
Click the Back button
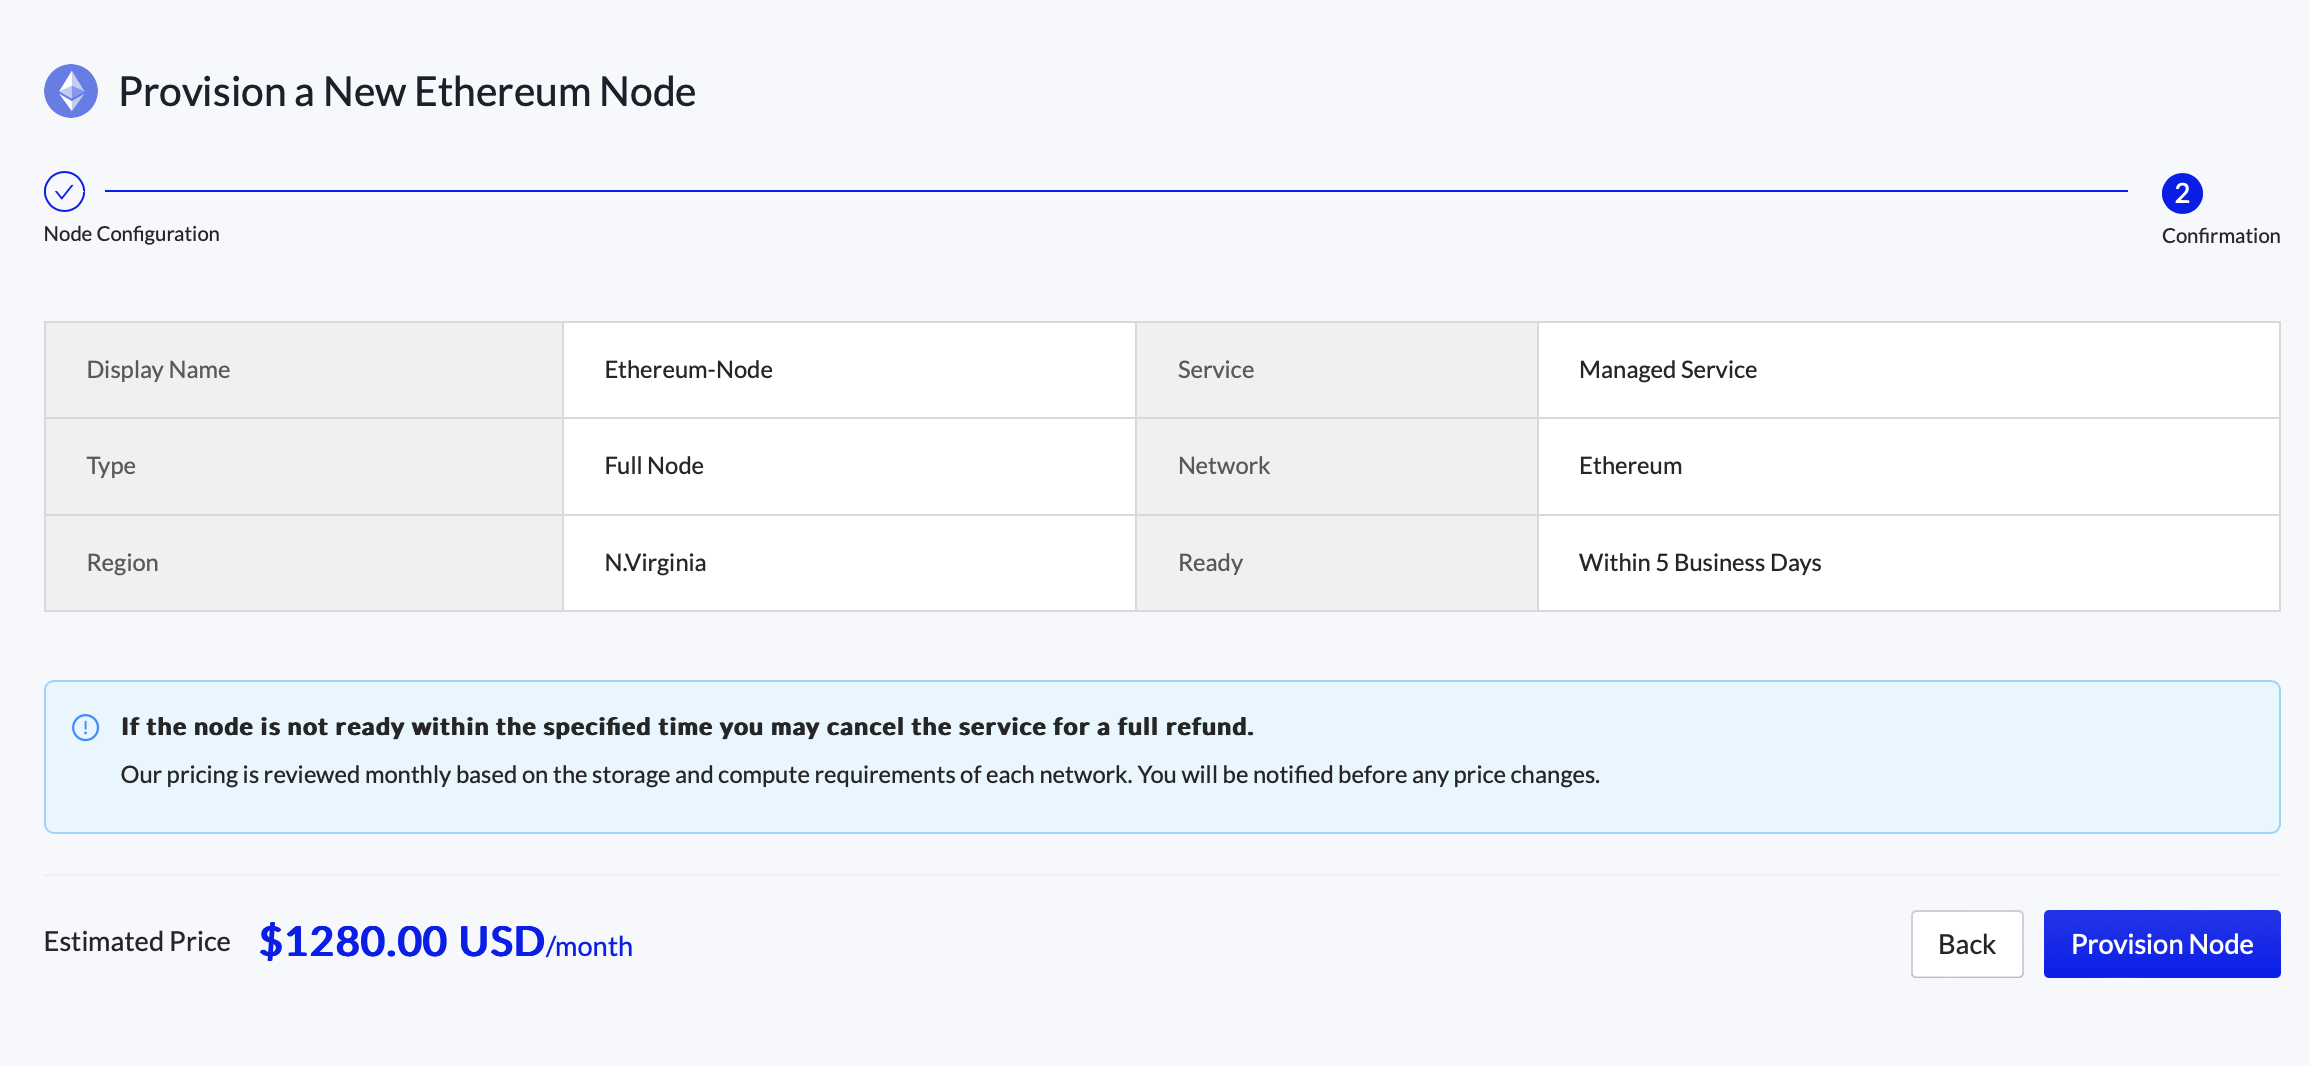(x=1966, y=943)
